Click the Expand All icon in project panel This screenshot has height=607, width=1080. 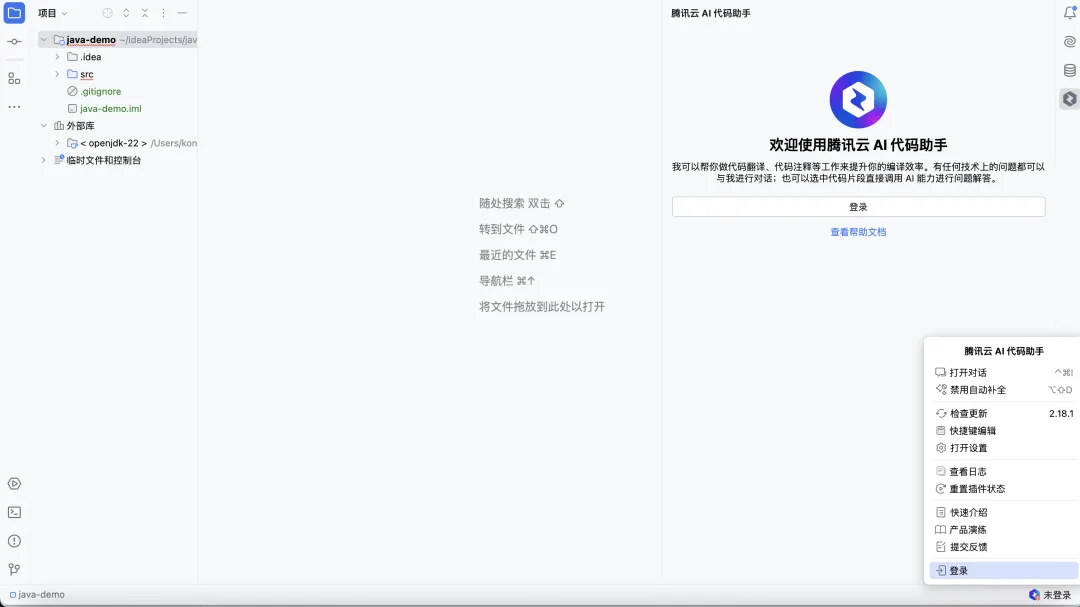[126, 13]
